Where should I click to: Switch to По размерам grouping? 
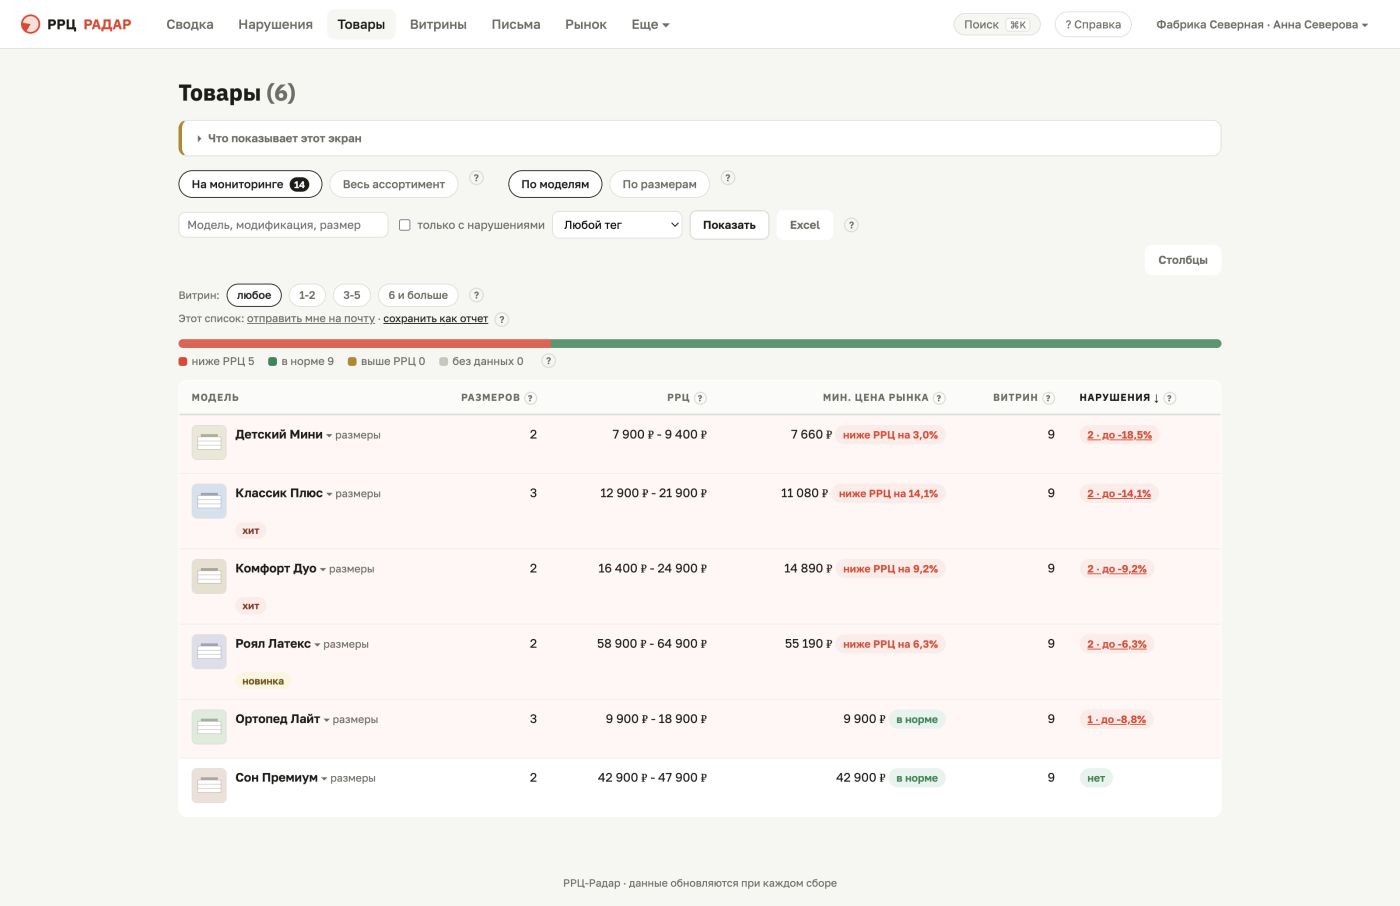[659, 184]
